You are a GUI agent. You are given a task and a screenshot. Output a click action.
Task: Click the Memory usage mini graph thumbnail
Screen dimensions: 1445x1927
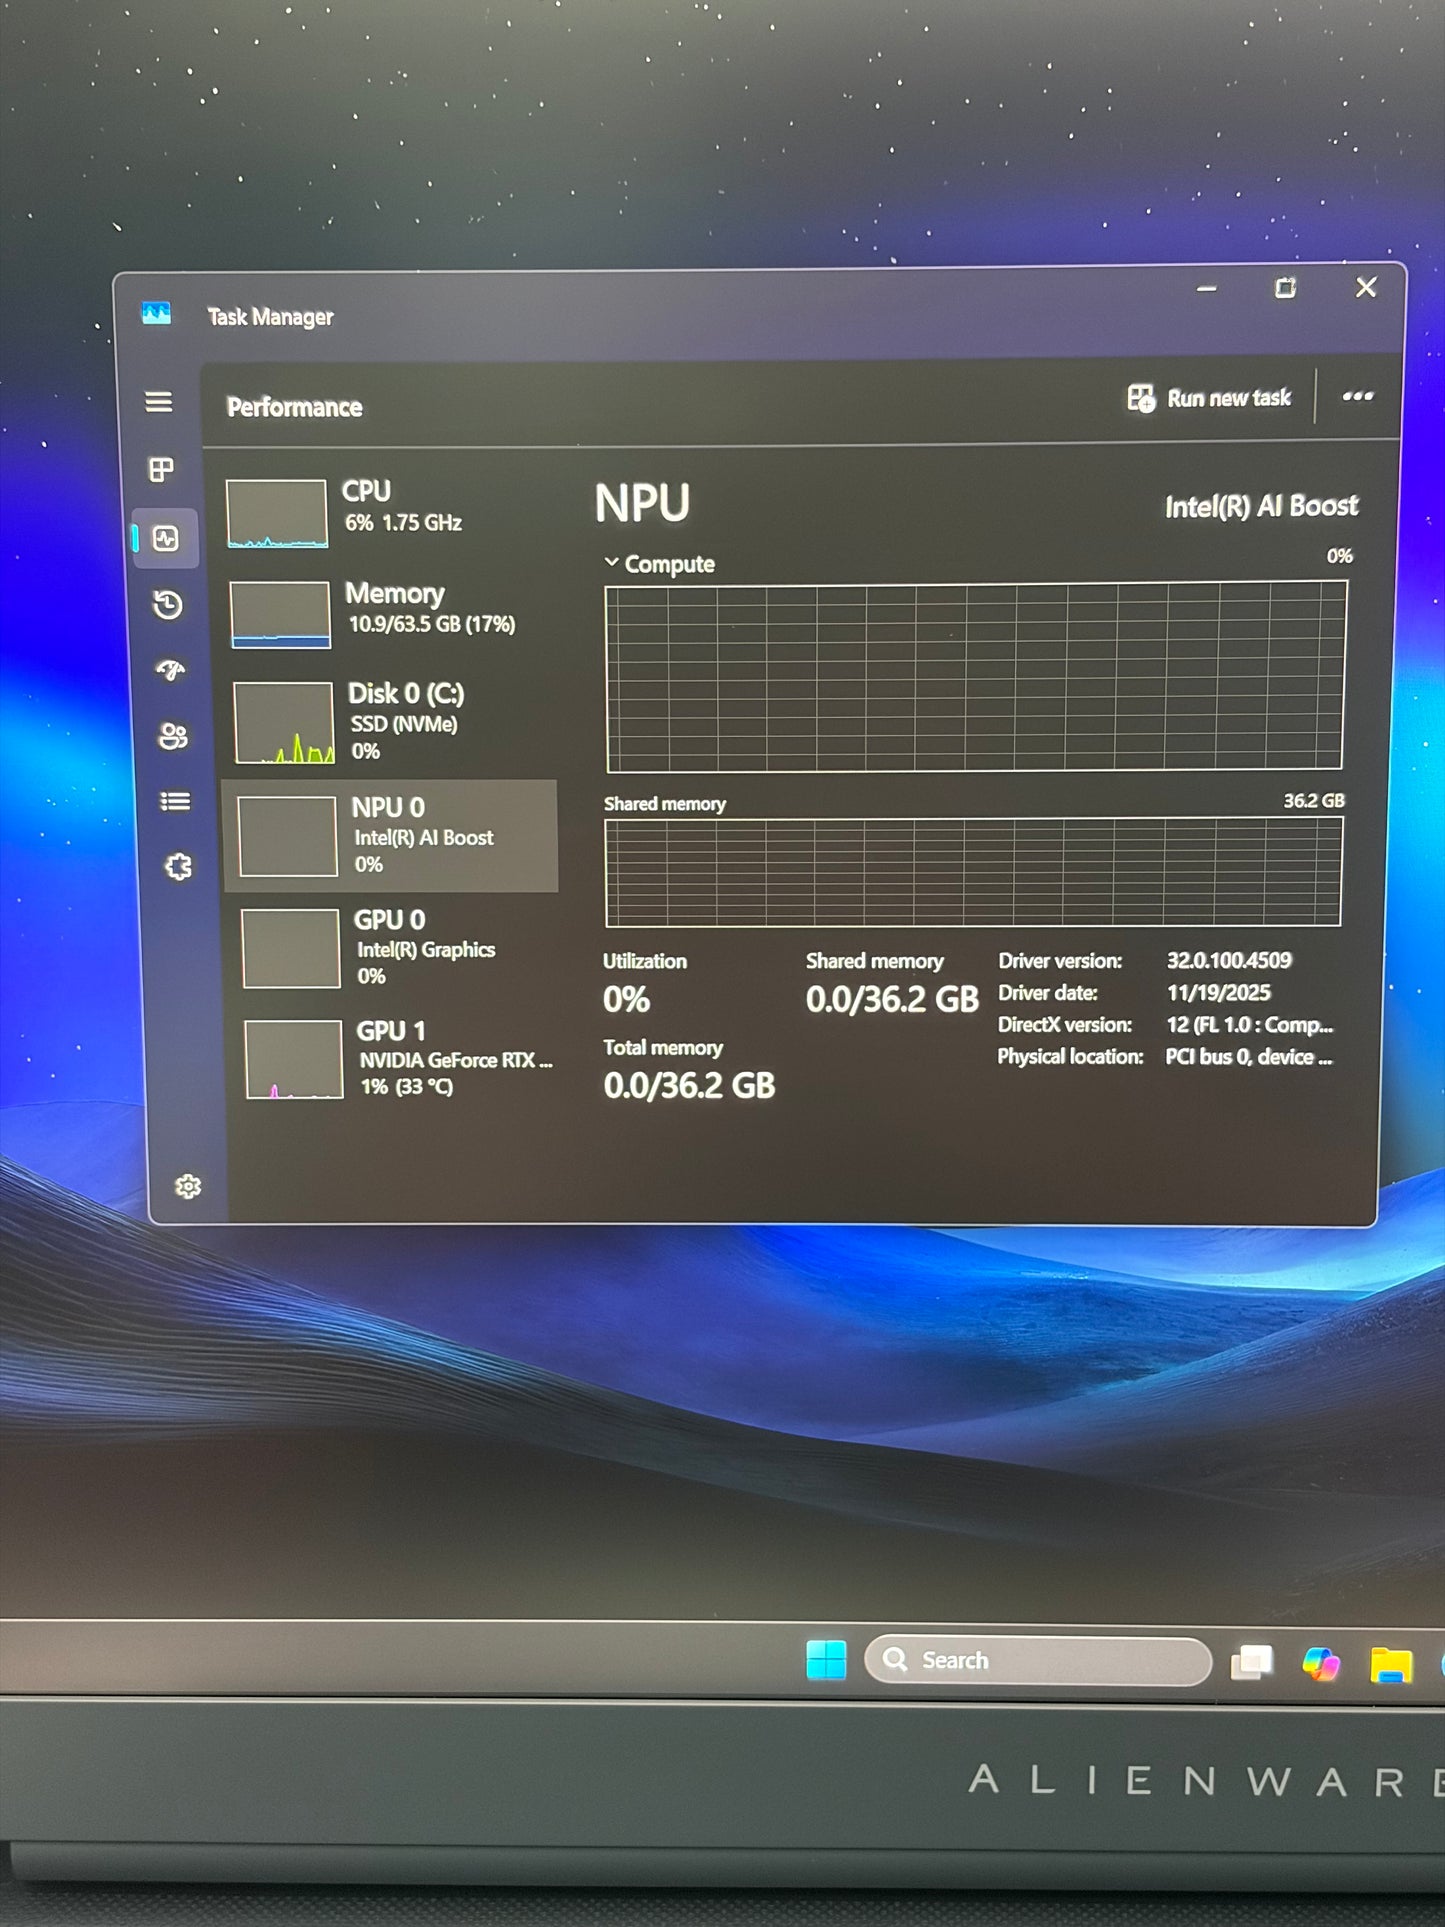pos(280,614)
